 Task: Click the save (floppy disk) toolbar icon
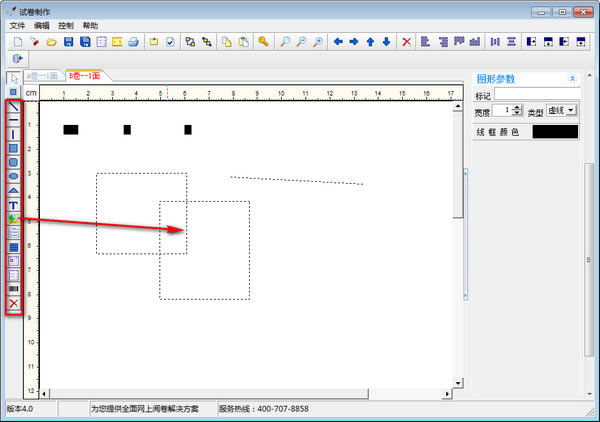tap(68, 42)
